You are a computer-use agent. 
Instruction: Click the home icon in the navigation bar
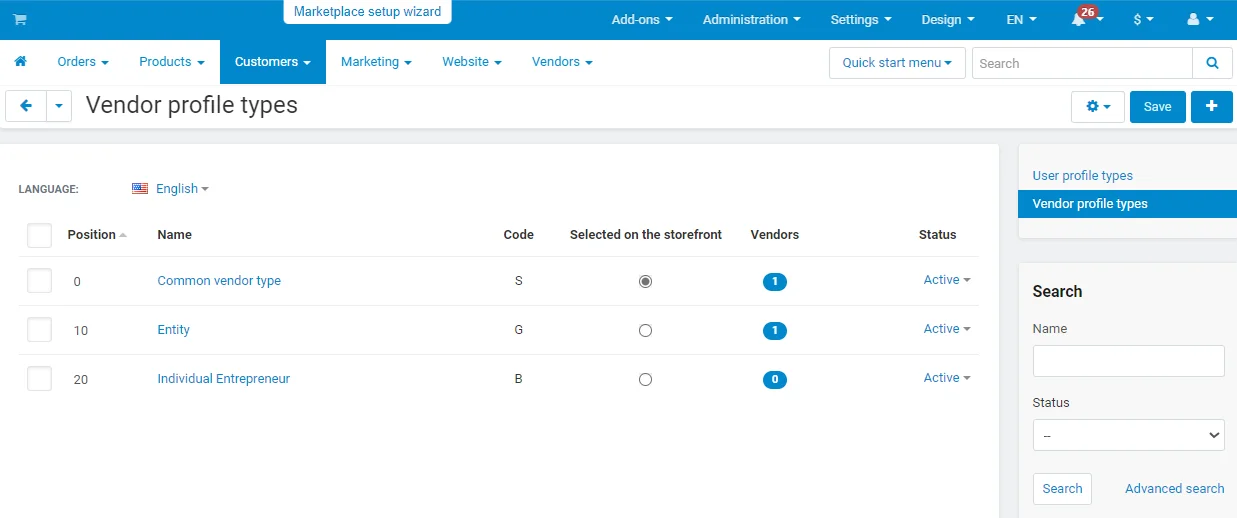pyautogui.click(x=20, y=62)
